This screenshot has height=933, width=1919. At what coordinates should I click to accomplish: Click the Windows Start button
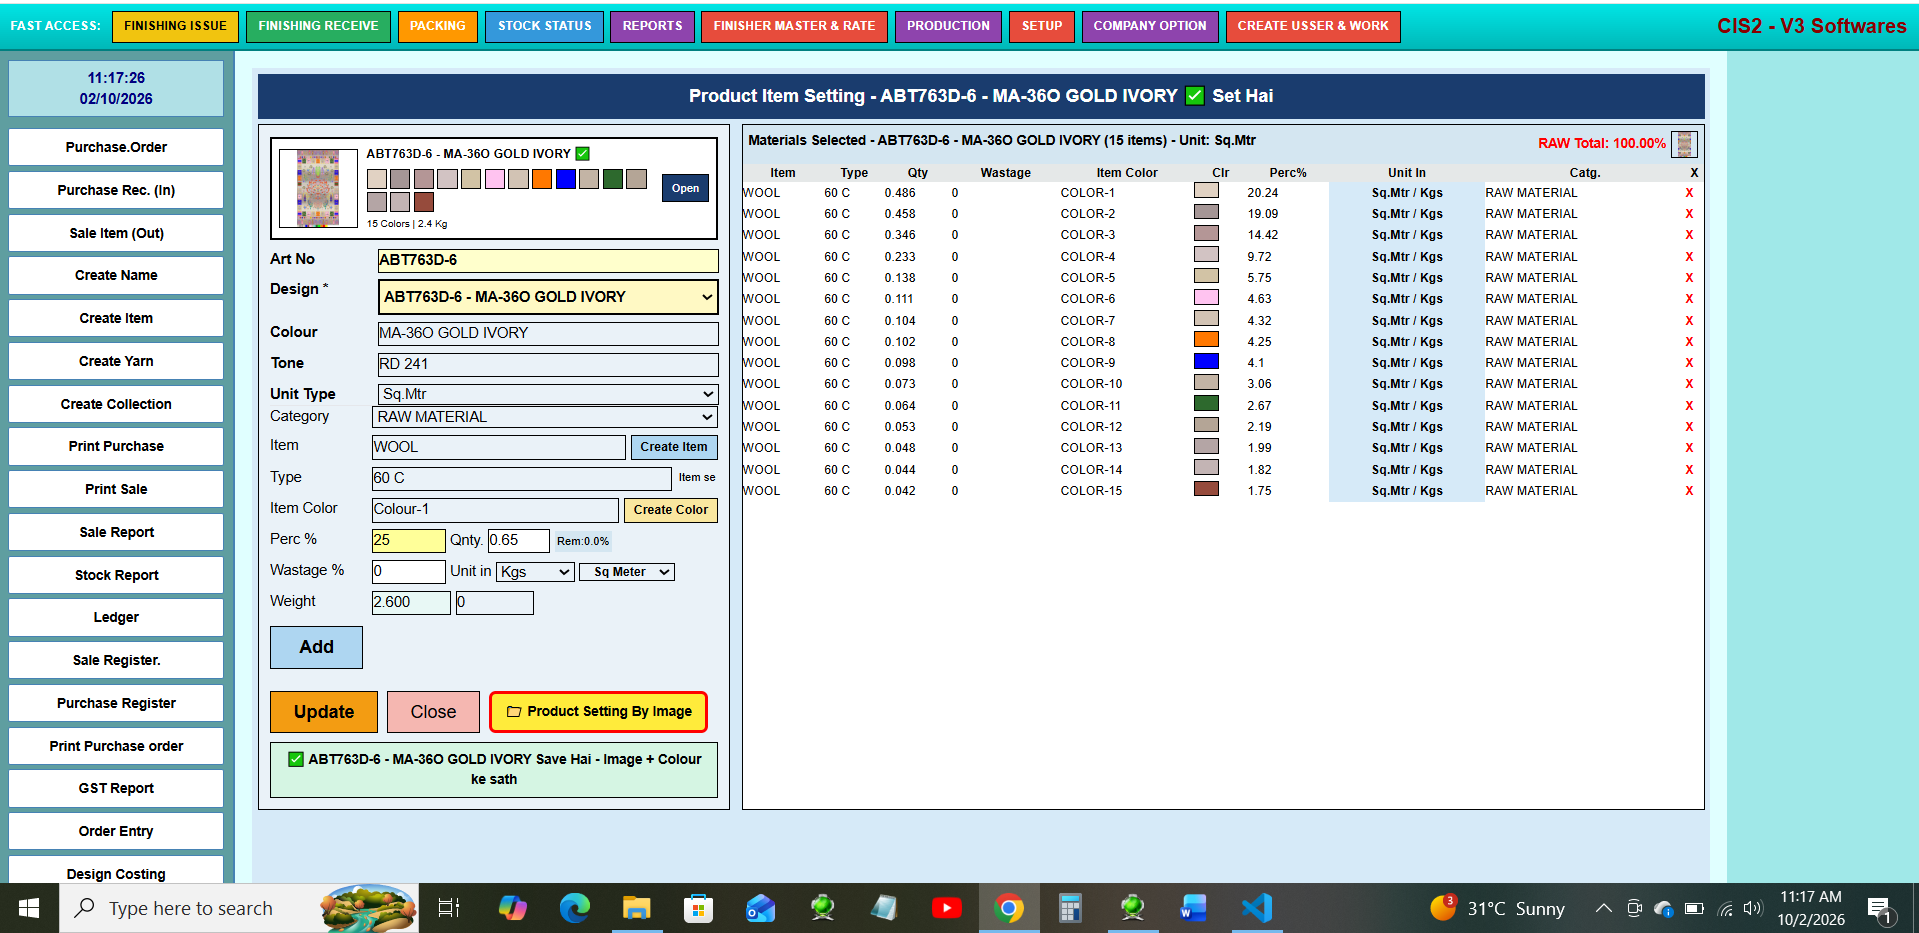point(29,908)
